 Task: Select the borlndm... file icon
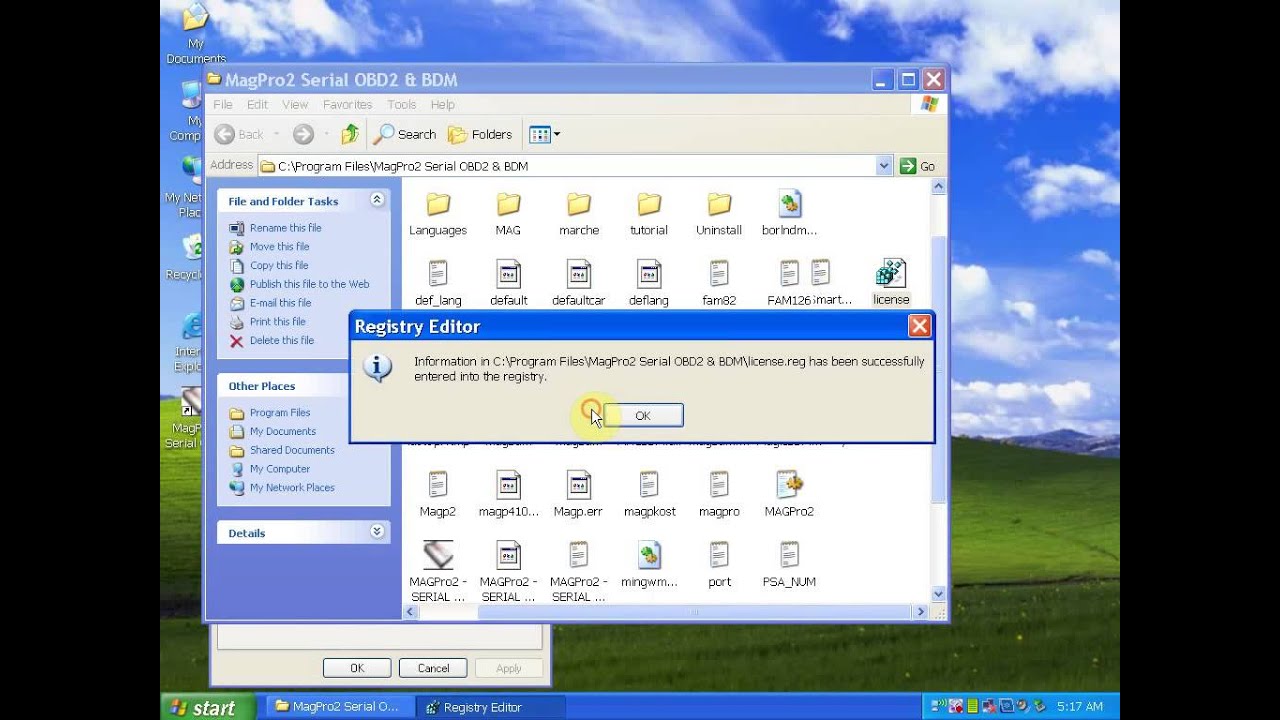point(789,205)
